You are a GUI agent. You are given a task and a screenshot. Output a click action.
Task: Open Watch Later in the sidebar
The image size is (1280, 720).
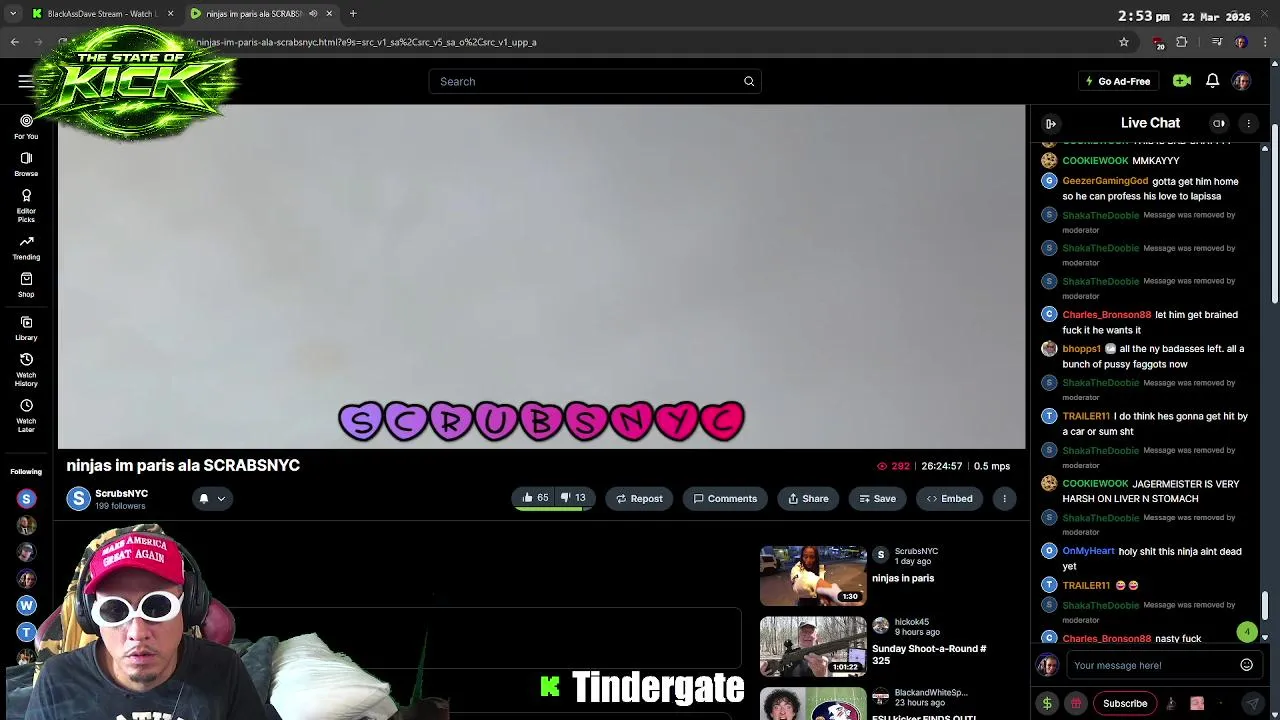click(x=26, y=413)
